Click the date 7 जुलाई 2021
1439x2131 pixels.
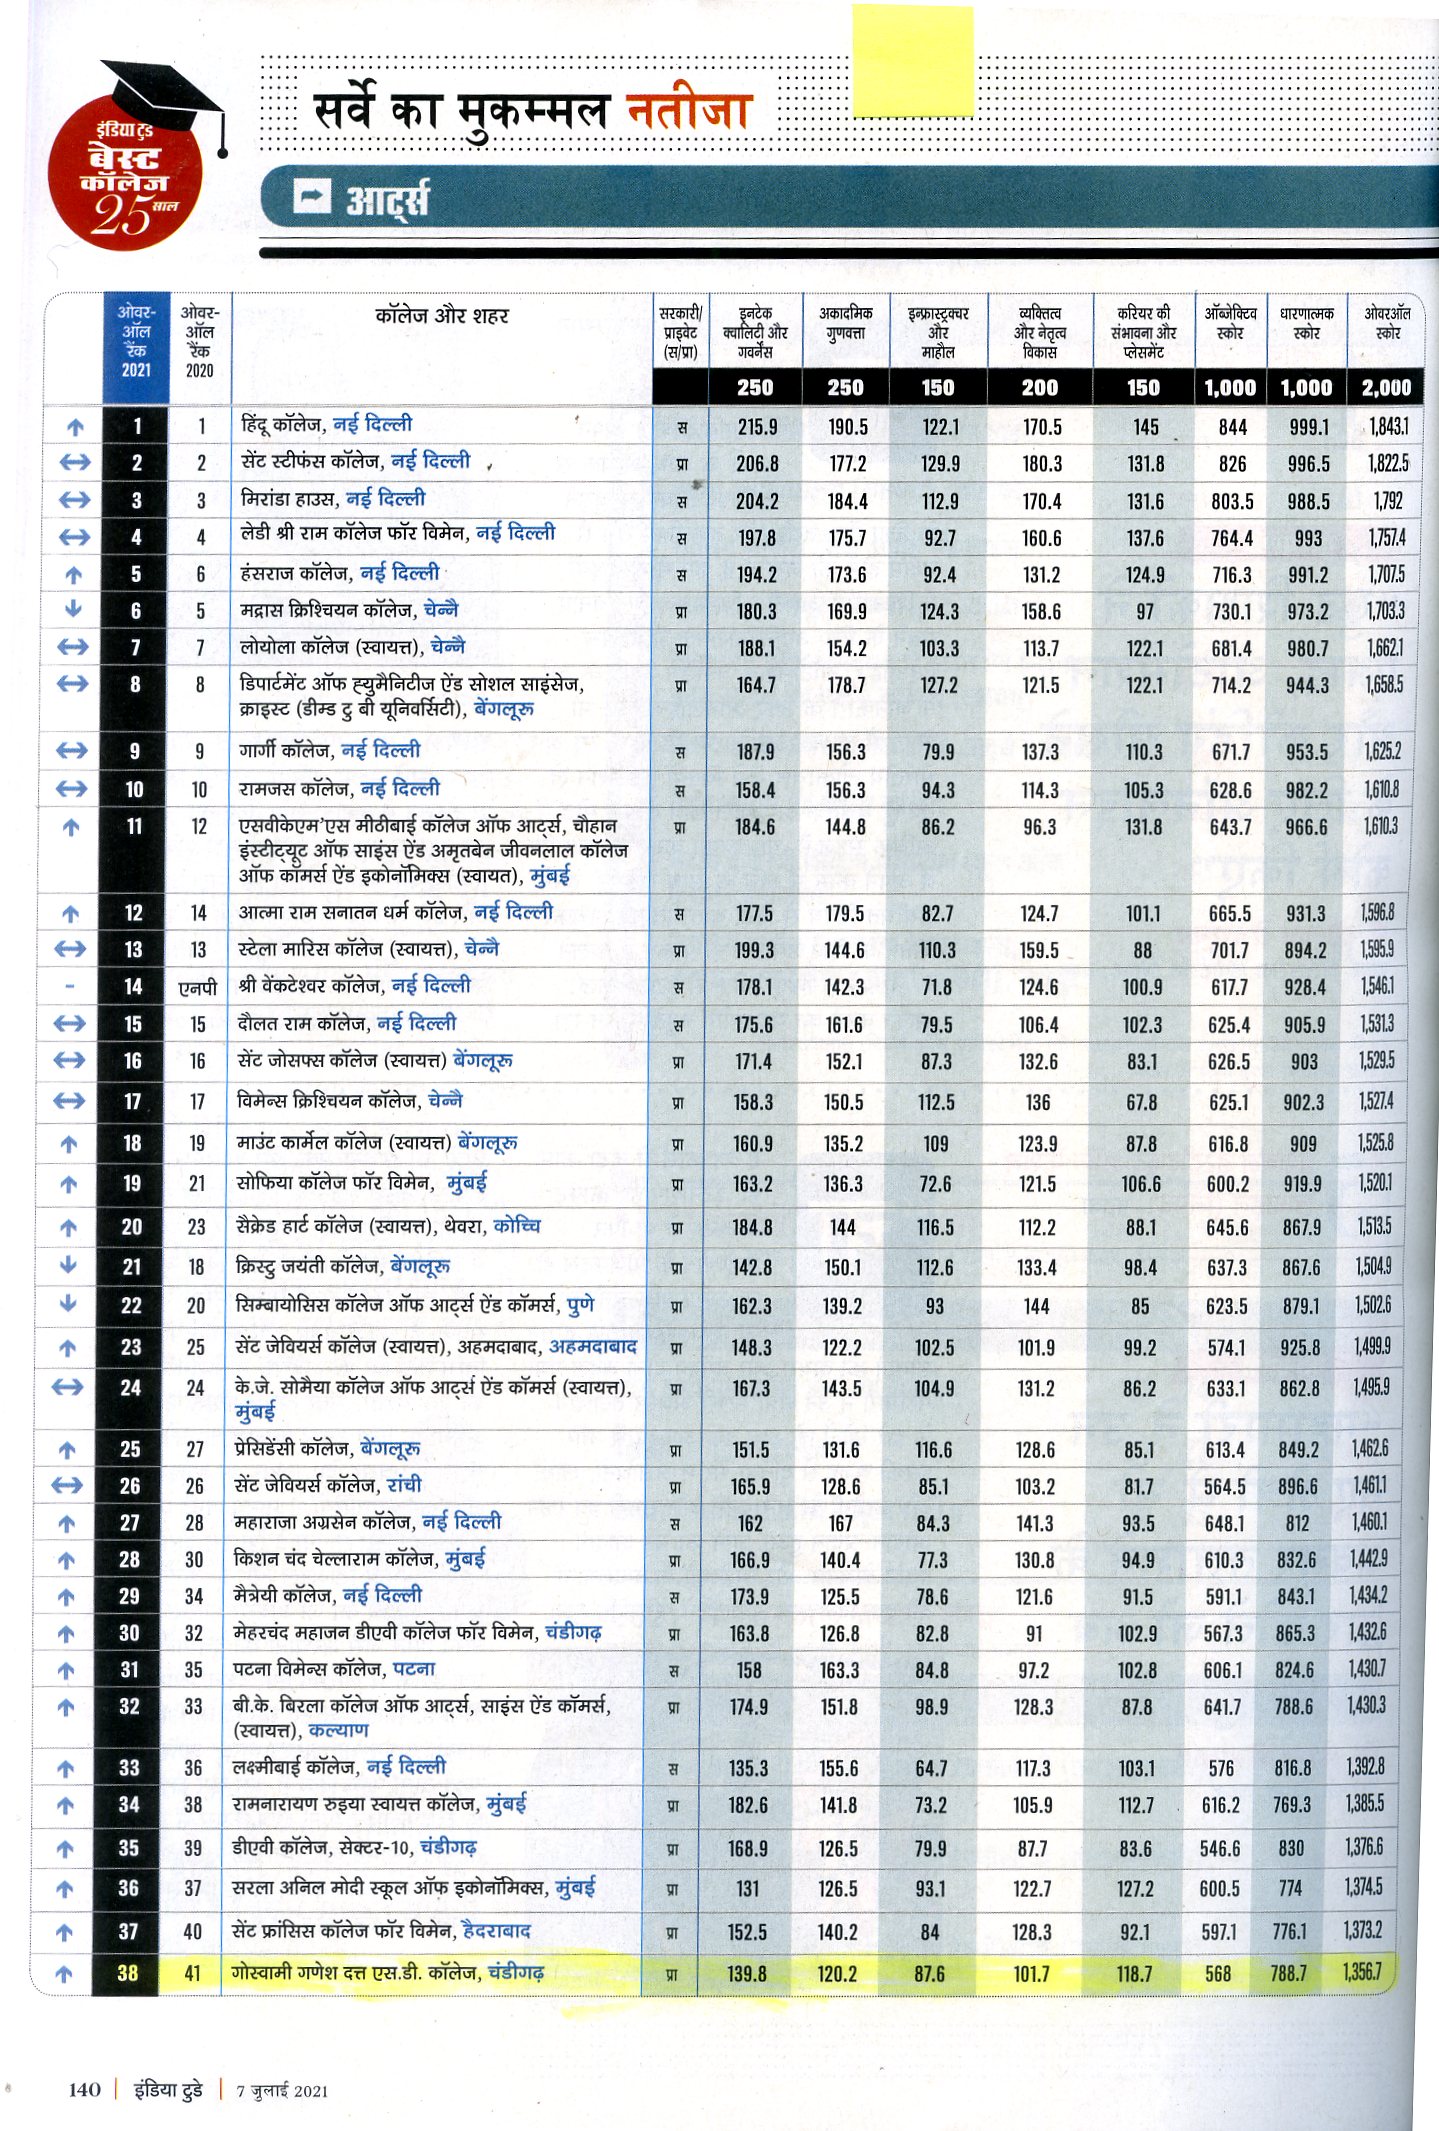pos(282,2090)
